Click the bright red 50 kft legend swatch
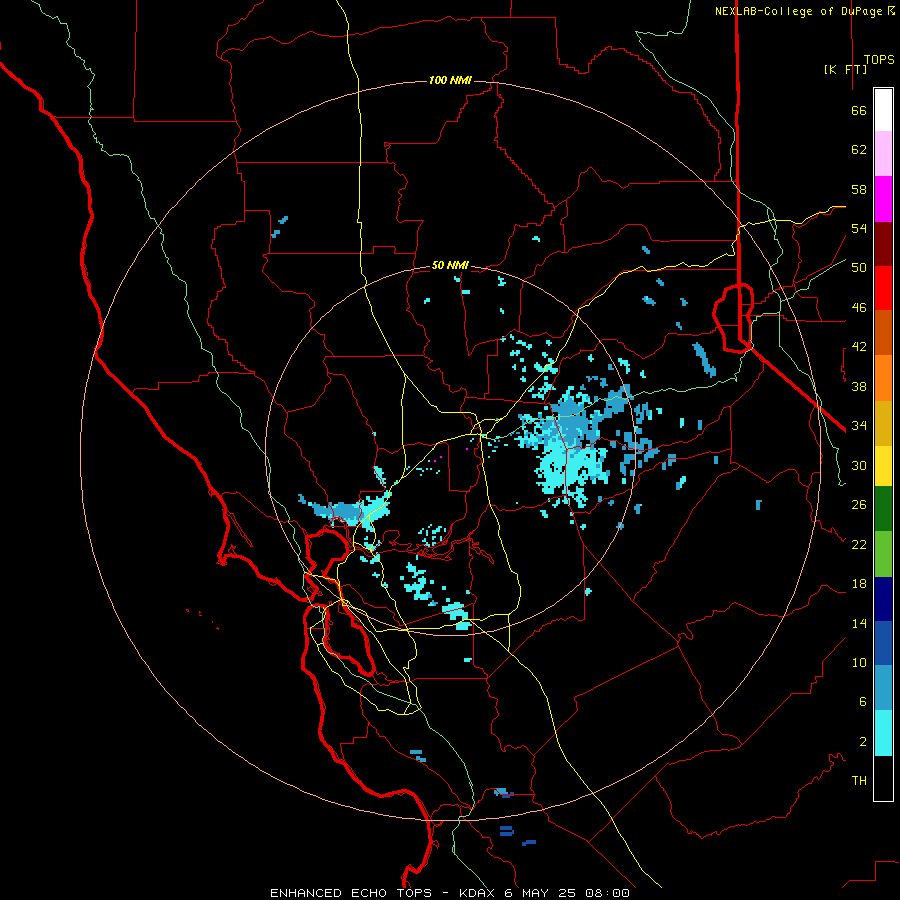This screenshot has height=900, width=900. tap(883, 288)
